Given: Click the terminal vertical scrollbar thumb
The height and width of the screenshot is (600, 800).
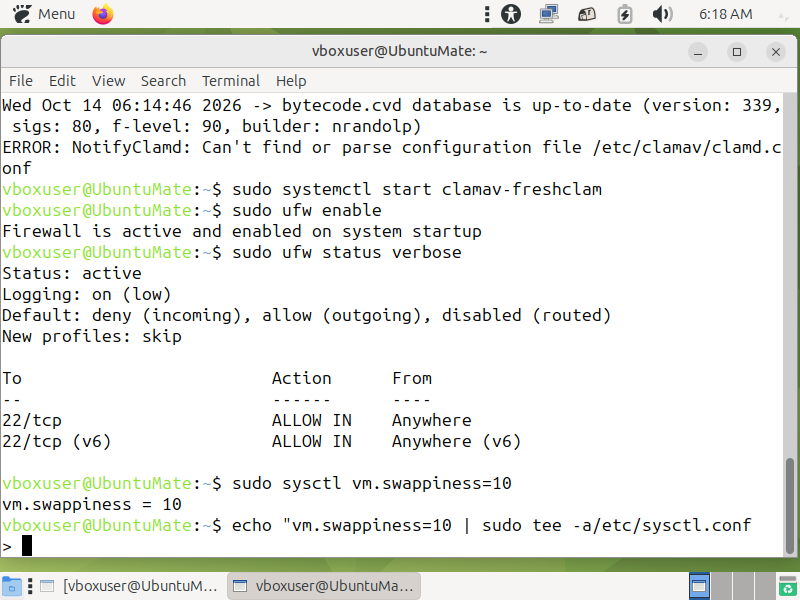Looking at the screenshot, I should (790, 506).
